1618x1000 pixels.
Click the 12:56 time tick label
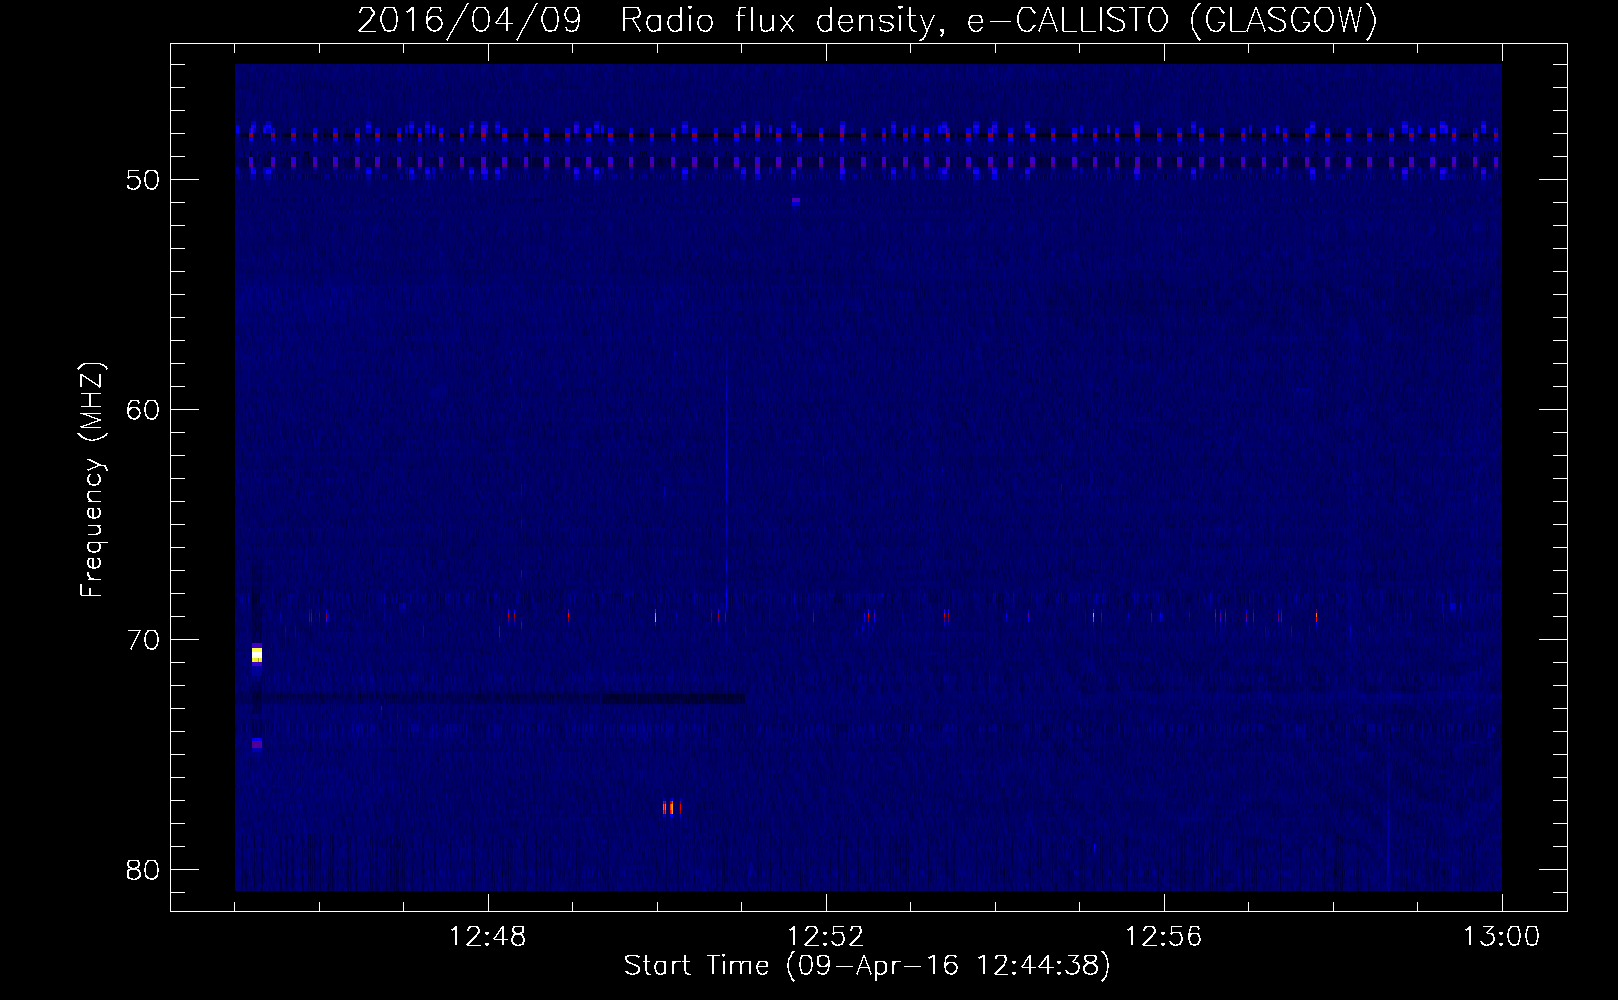pyautogui.click(x=1164, y=937)
